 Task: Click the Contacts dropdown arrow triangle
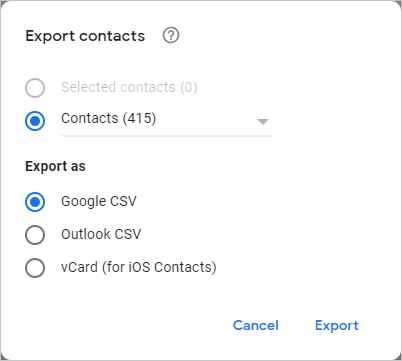[263, 122]
